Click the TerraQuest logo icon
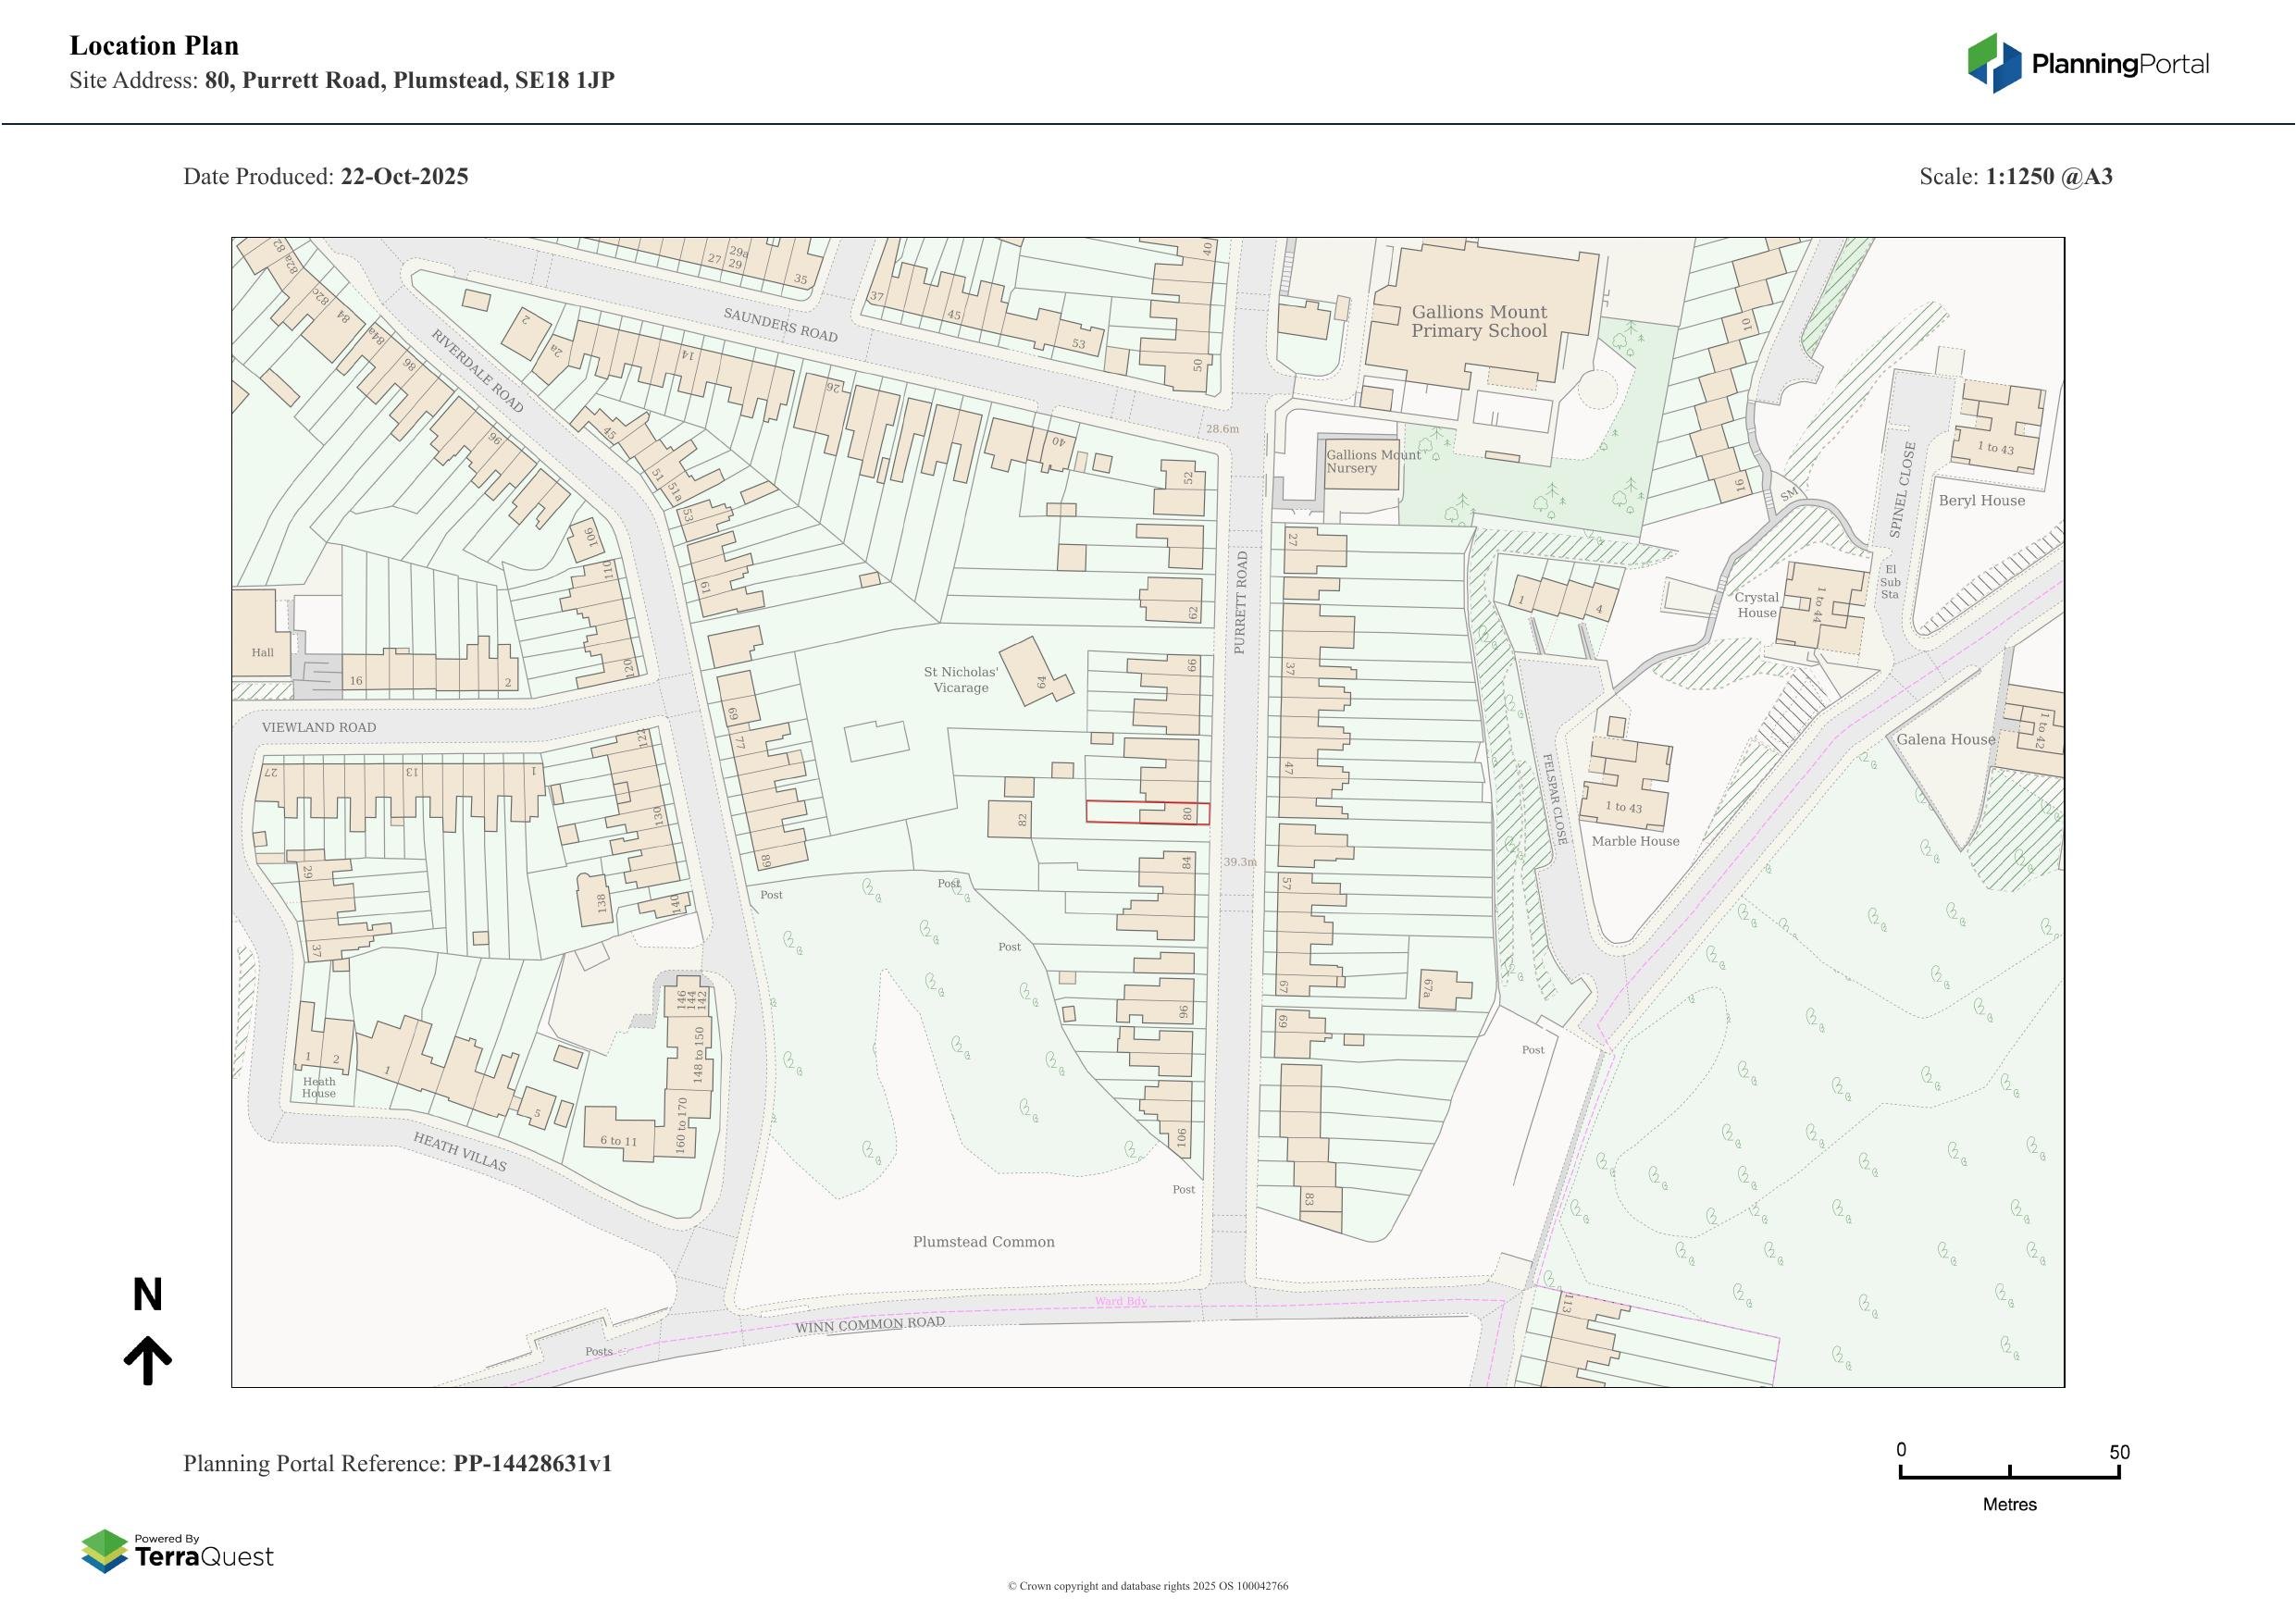 coord(104,1550)
